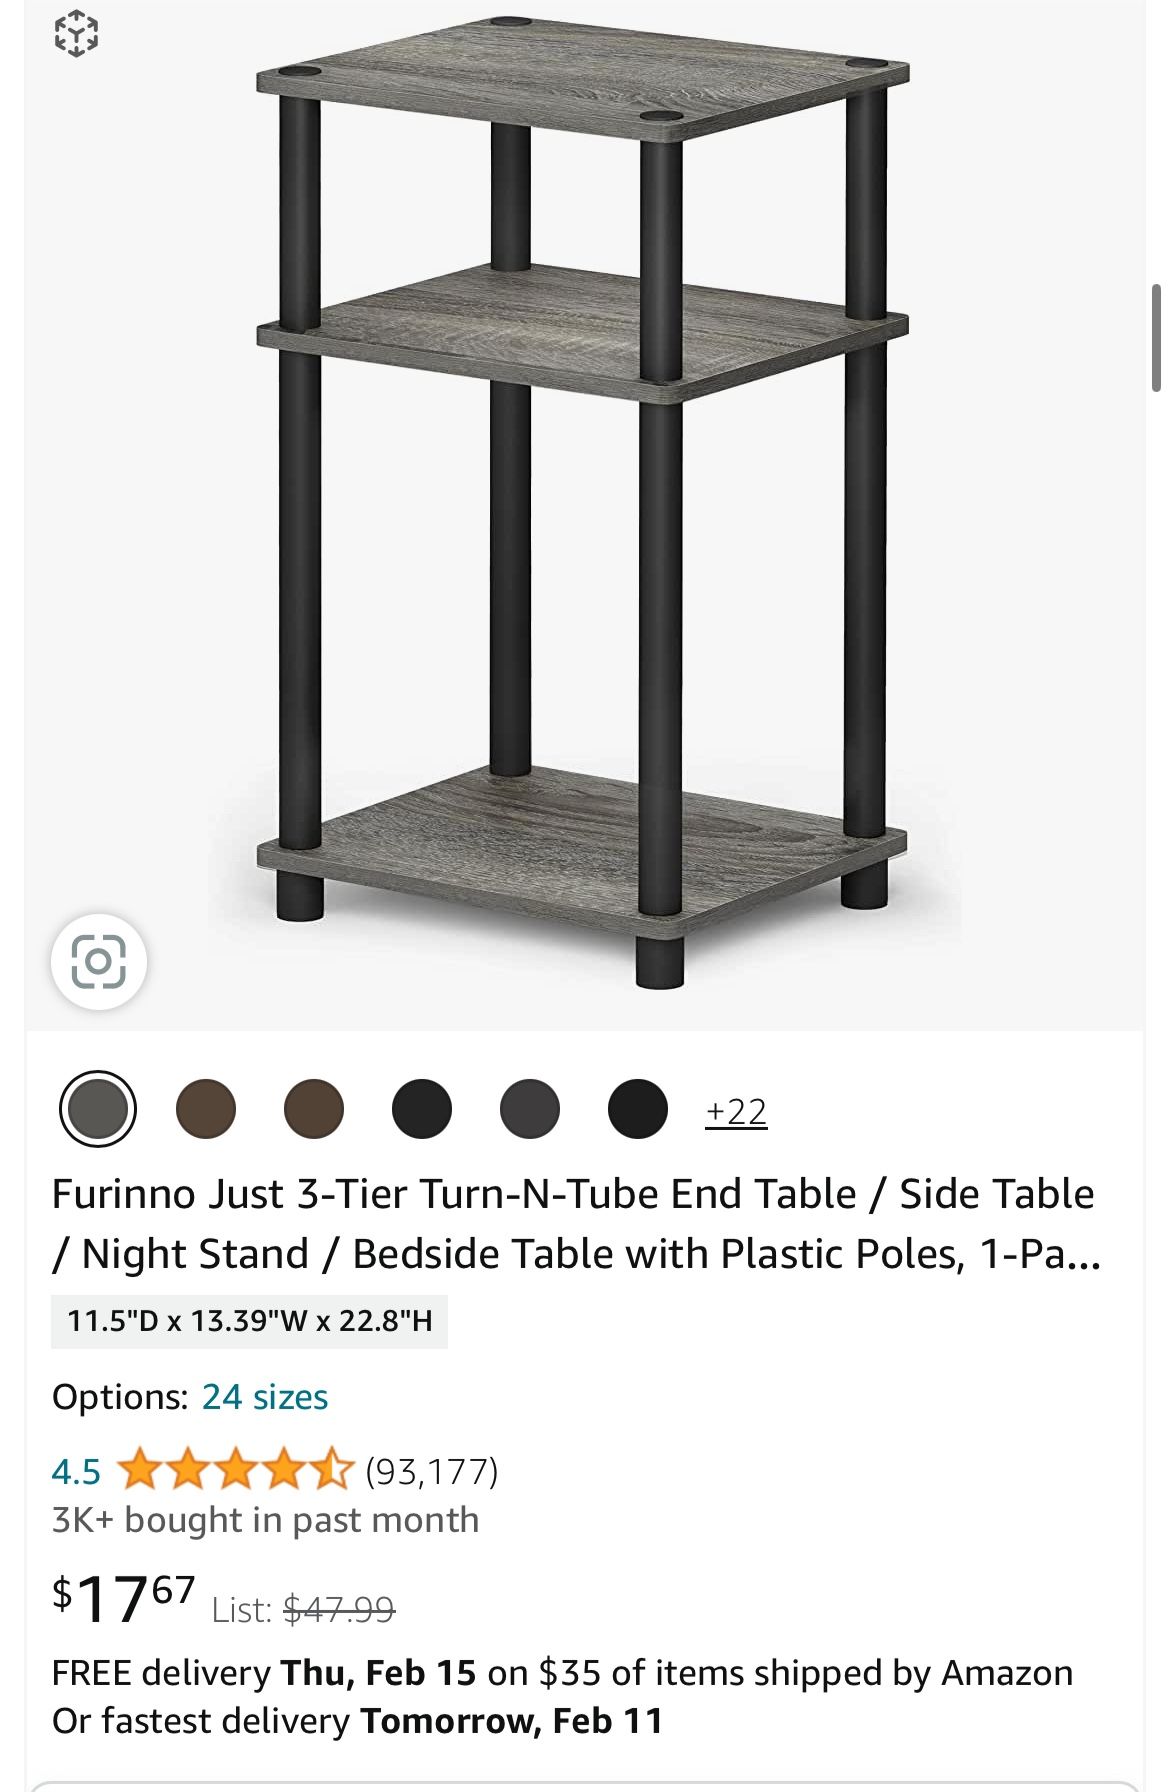The width and height of the screenshot is (1170, 1792).
Task: Choose the fifth charcoal color swatch
Action: coord(530,1109)
